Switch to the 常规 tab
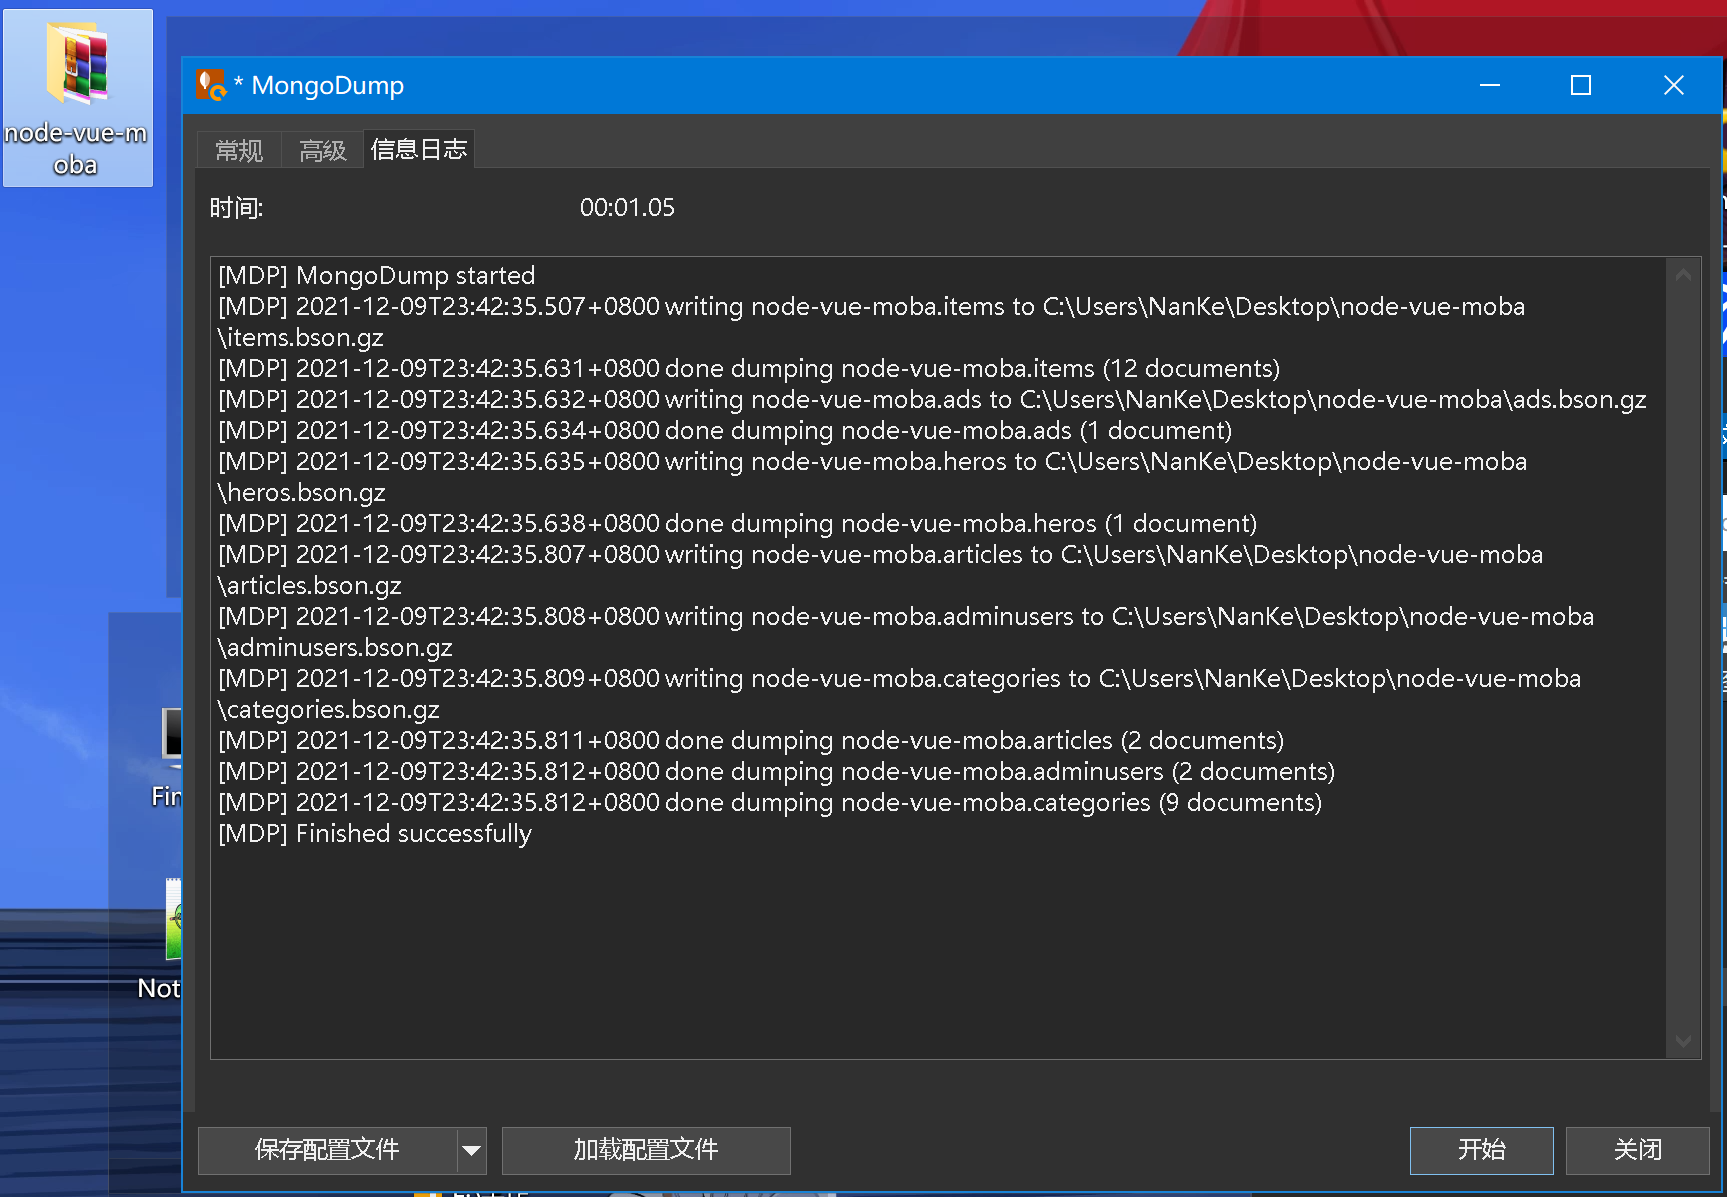 239,150
